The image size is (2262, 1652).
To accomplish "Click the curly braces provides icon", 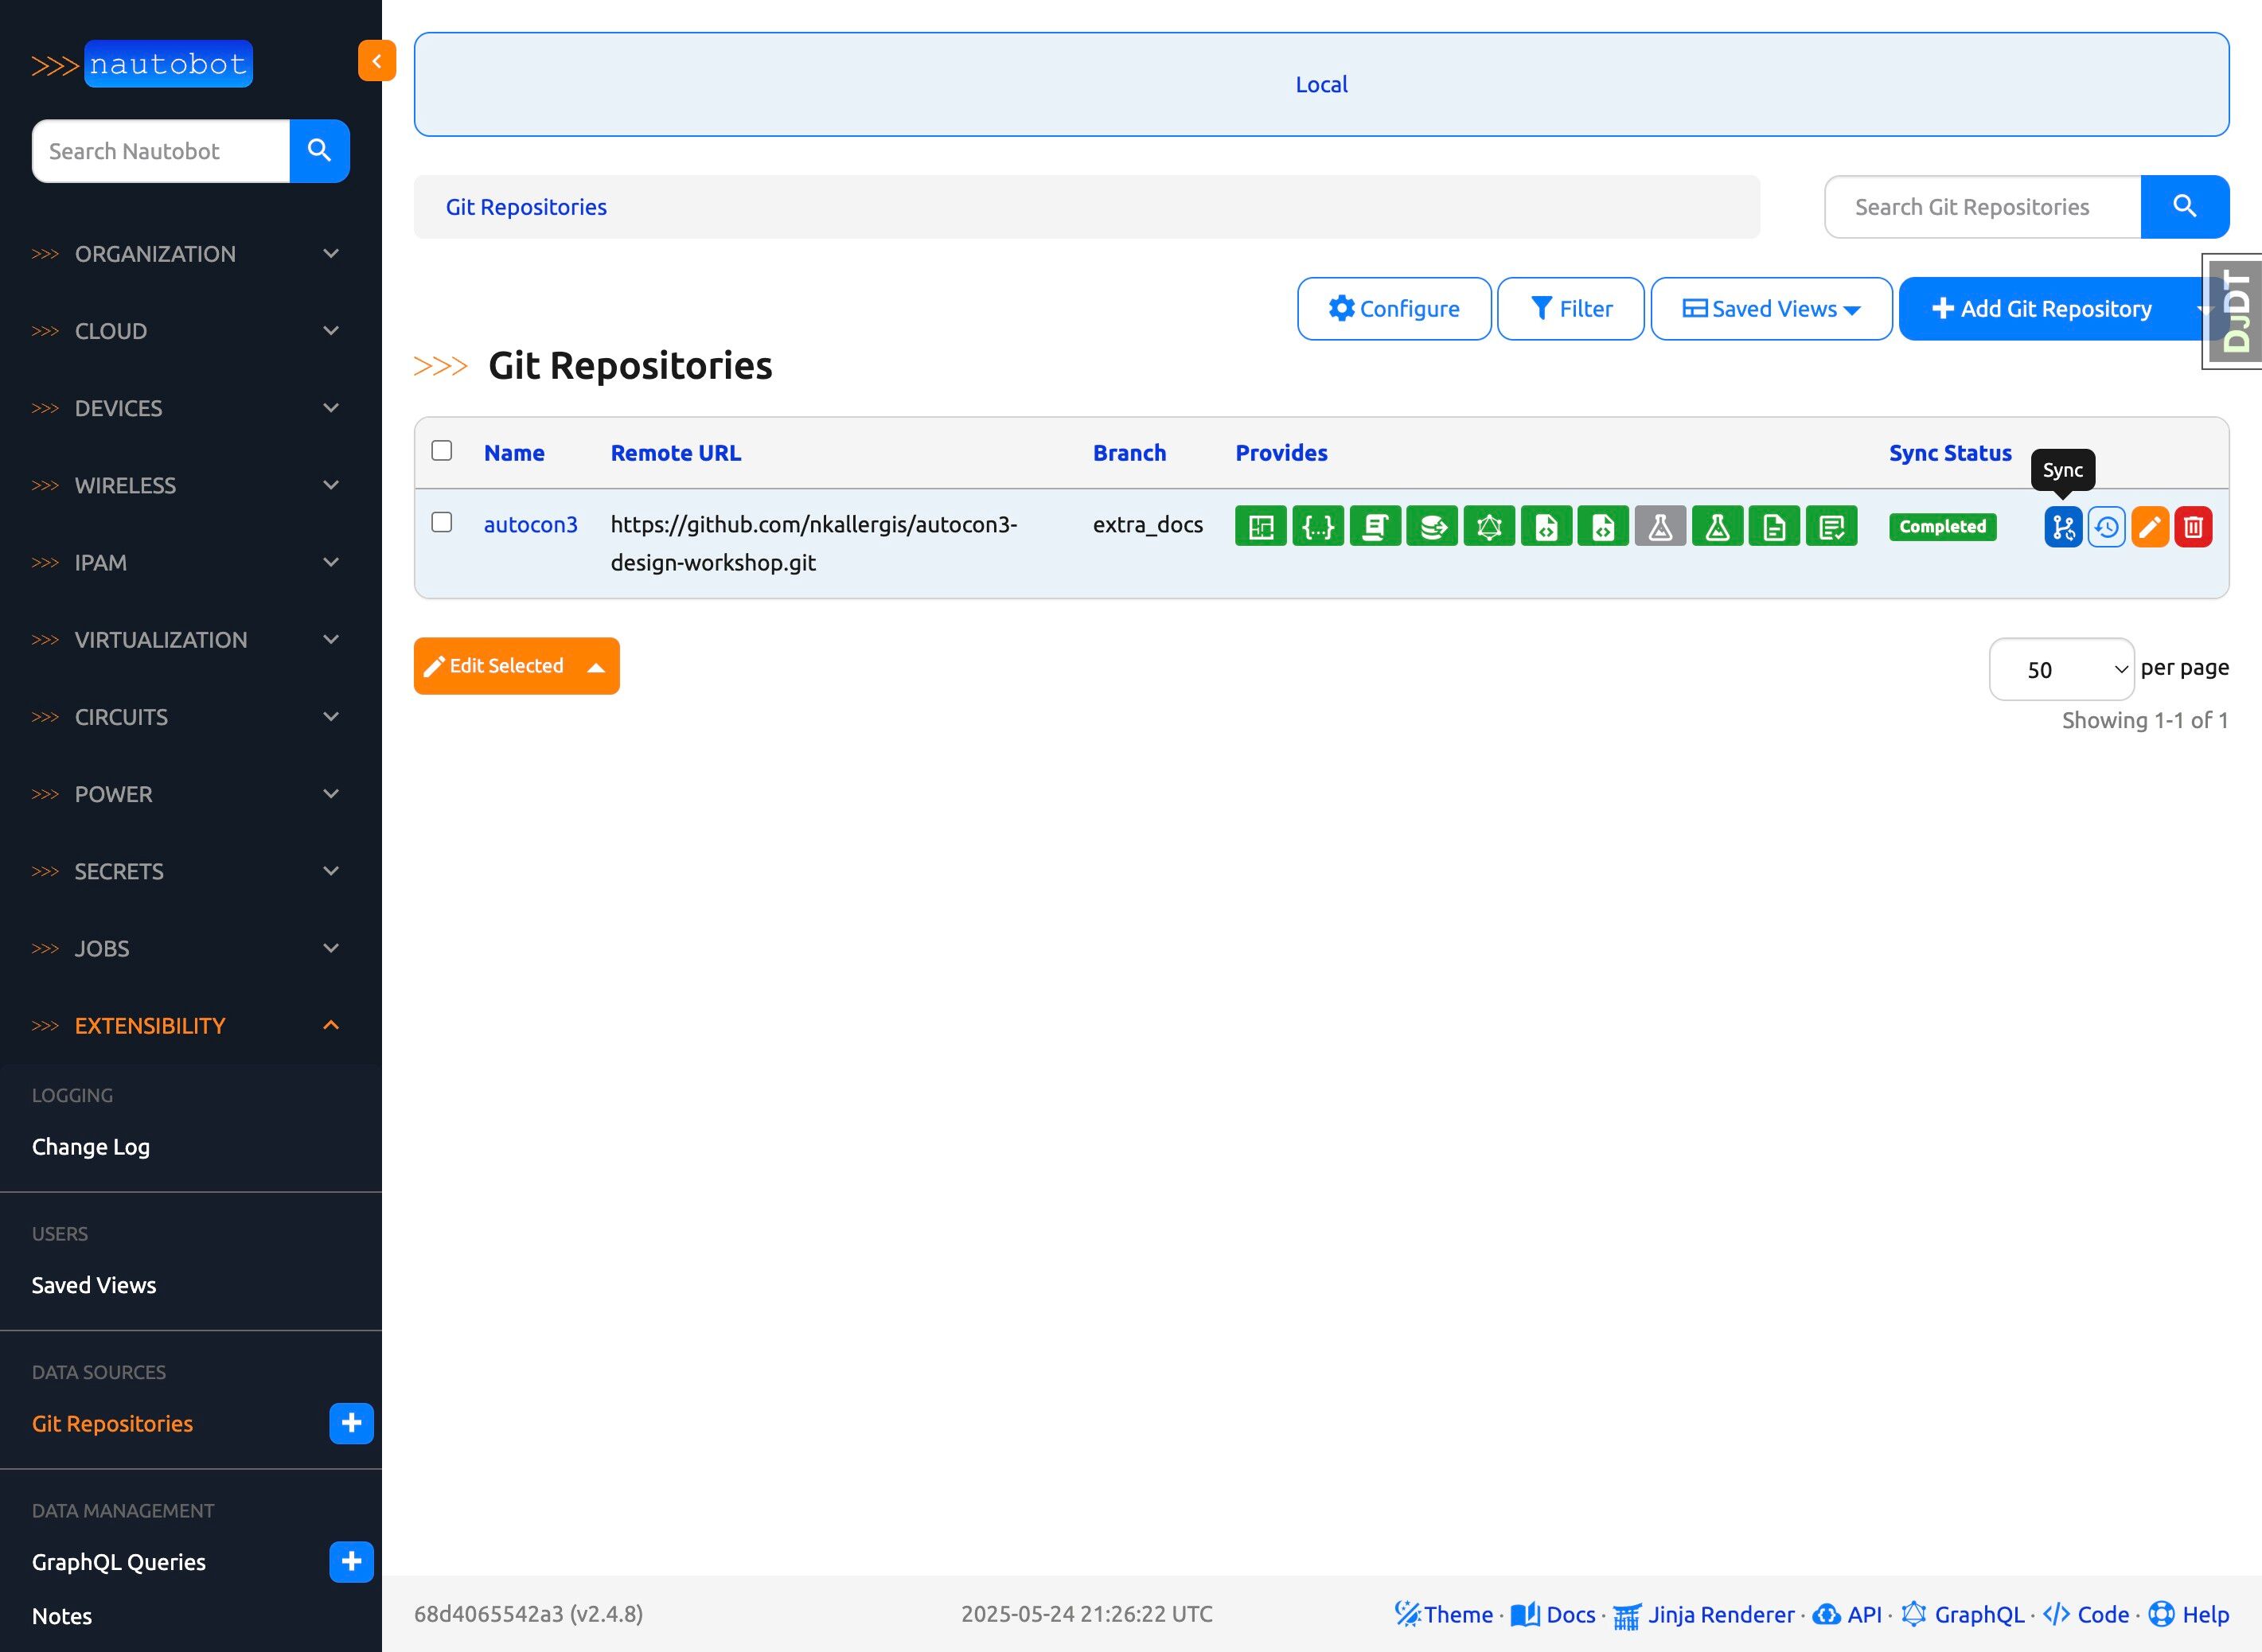I will [x=1318, y=527].
